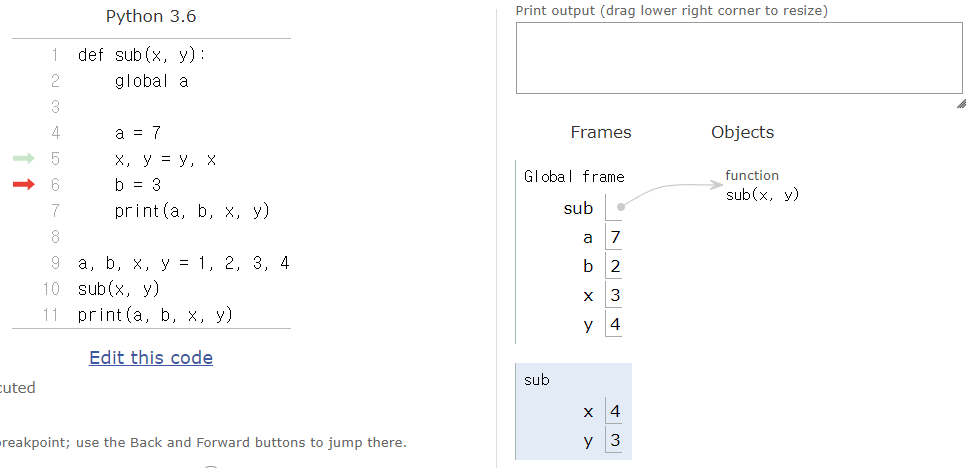Open the Edit this code link
Screen dimensions: 969x468
tap(151, 357)
